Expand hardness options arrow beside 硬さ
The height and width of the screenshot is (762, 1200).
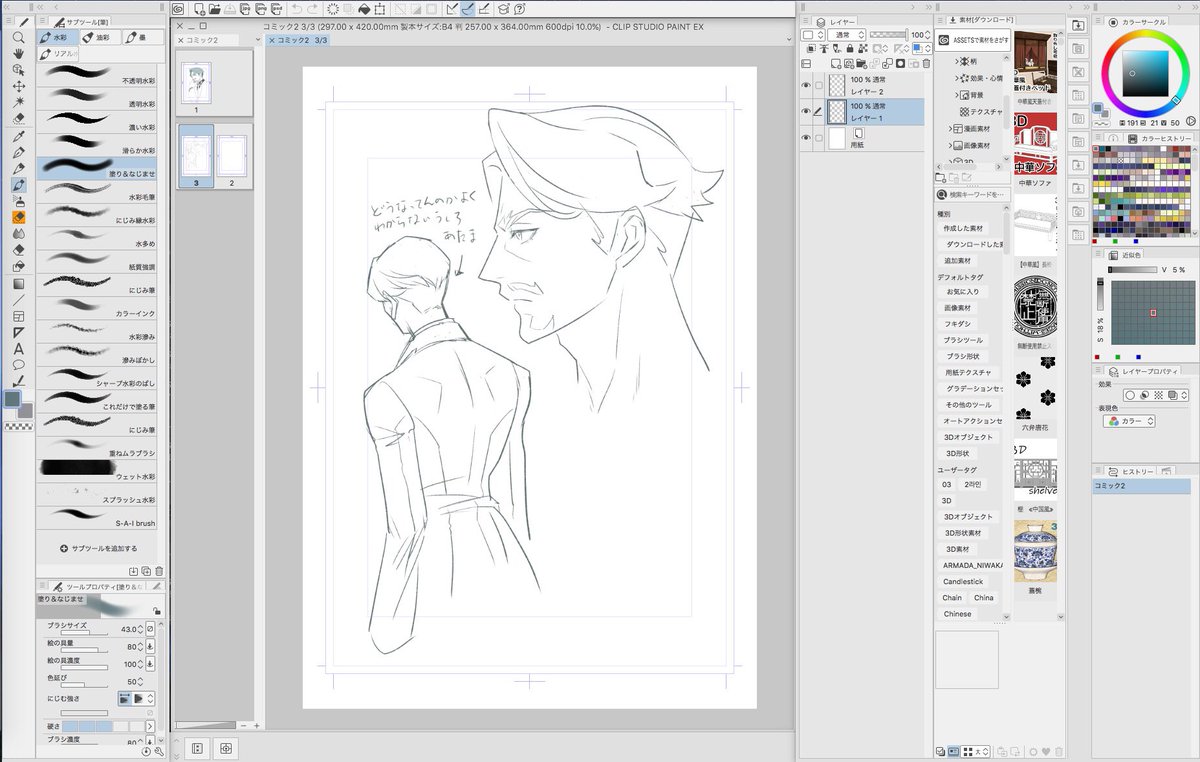pos(151,725)
